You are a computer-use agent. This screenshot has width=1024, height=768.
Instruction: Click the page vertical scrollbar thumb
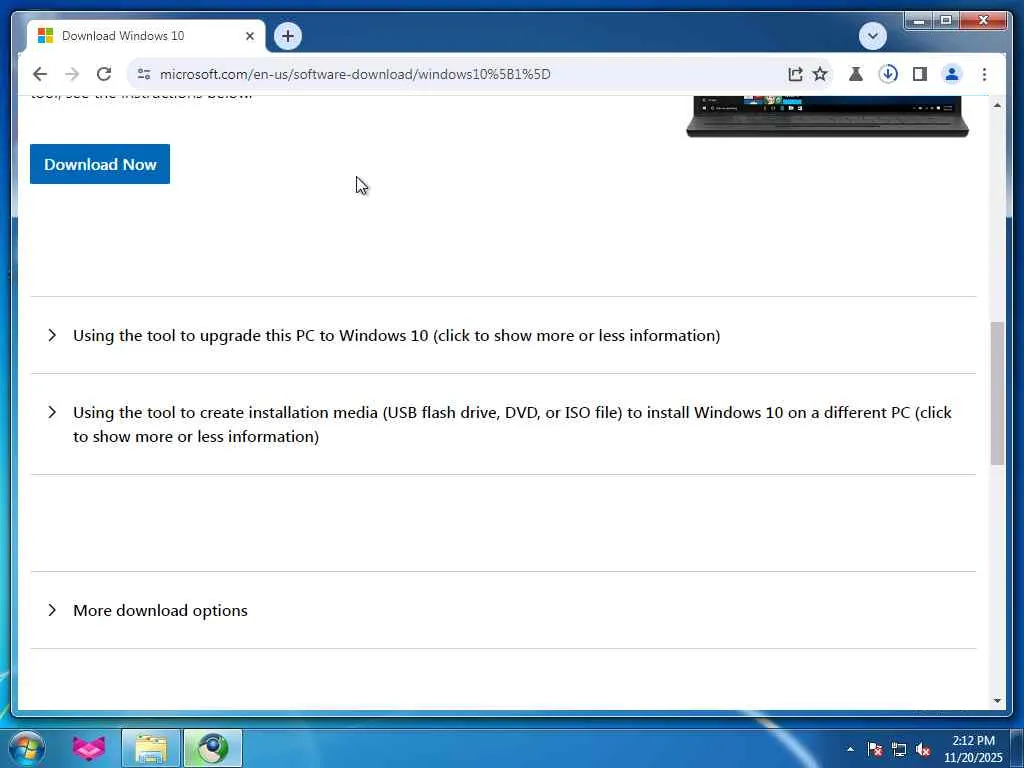(x=997, y=393)
